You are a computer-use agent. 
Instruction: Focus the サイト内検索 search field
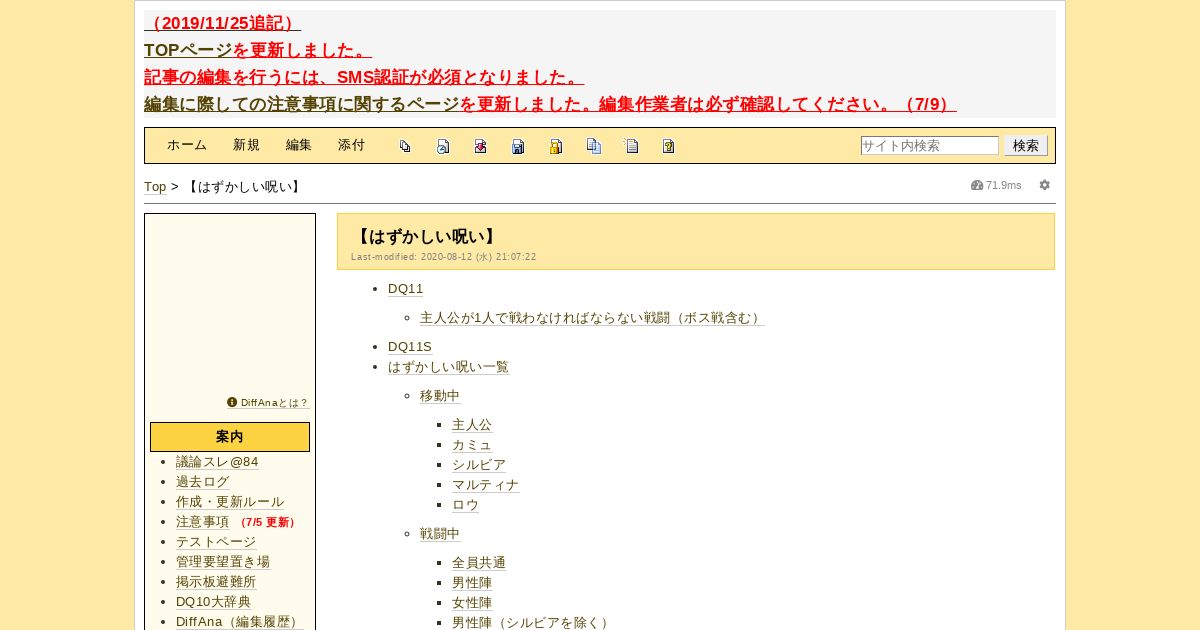tap(930, 146)
